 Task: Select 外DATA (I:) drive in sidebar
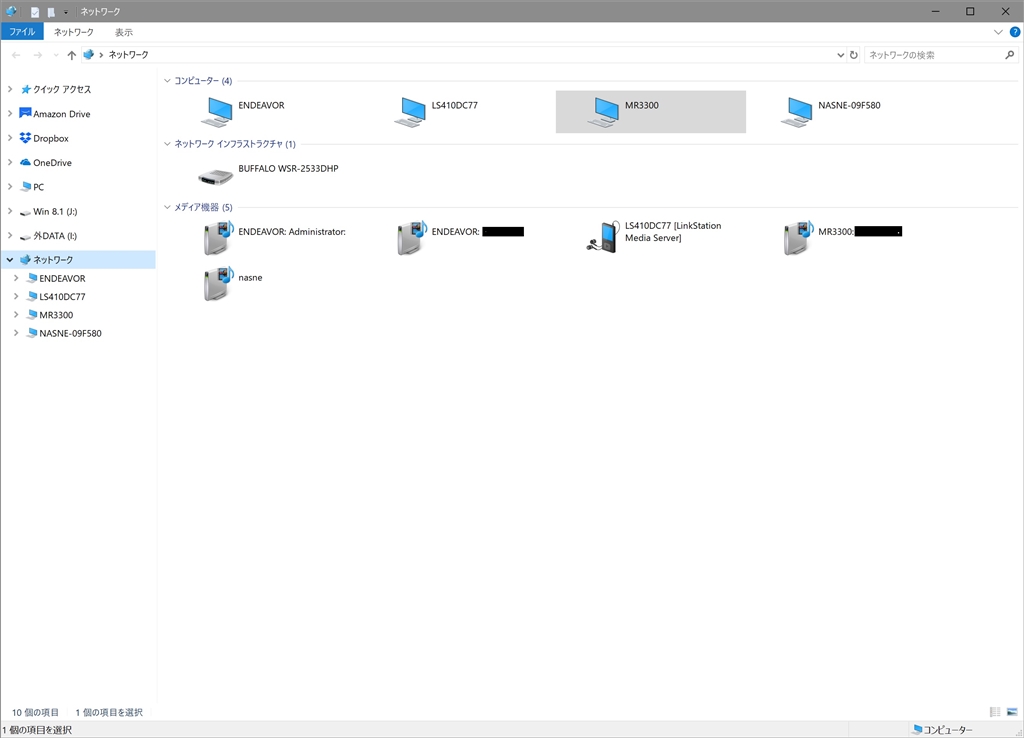55,236
